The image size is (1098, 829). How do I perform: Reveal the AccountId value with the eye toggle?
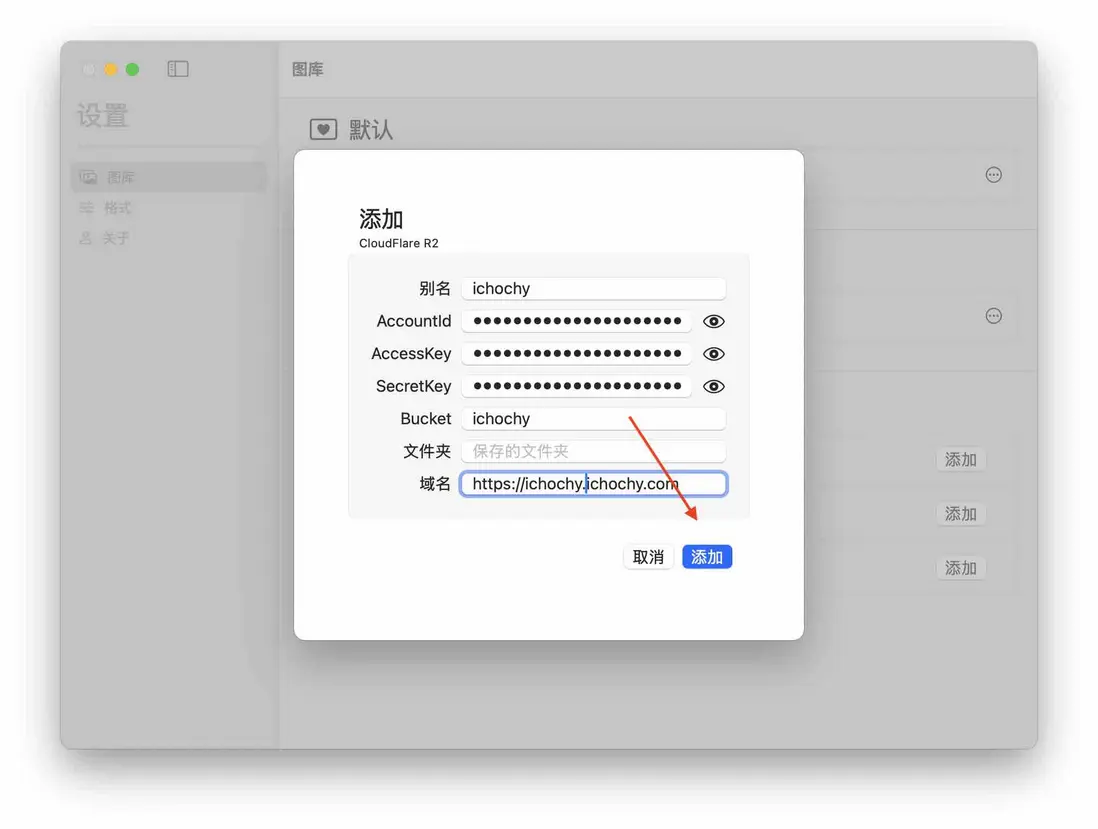tap(713, 320)
